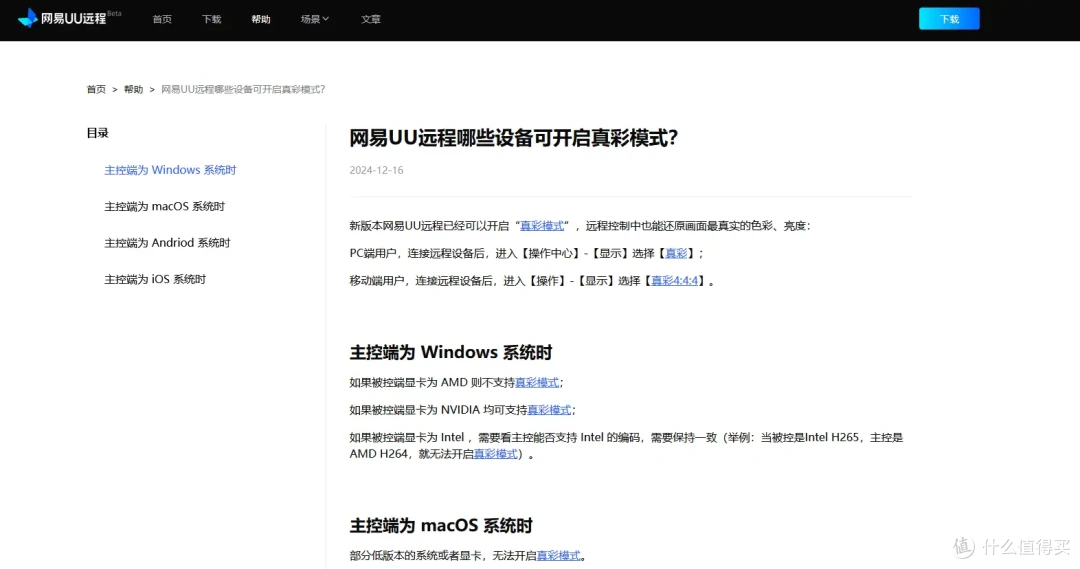Image resolution: width=1080 pixels, height=569 pixels.
Task: Click the 主控端为 macOS 系统时 section heading
Action: (442, 526)
